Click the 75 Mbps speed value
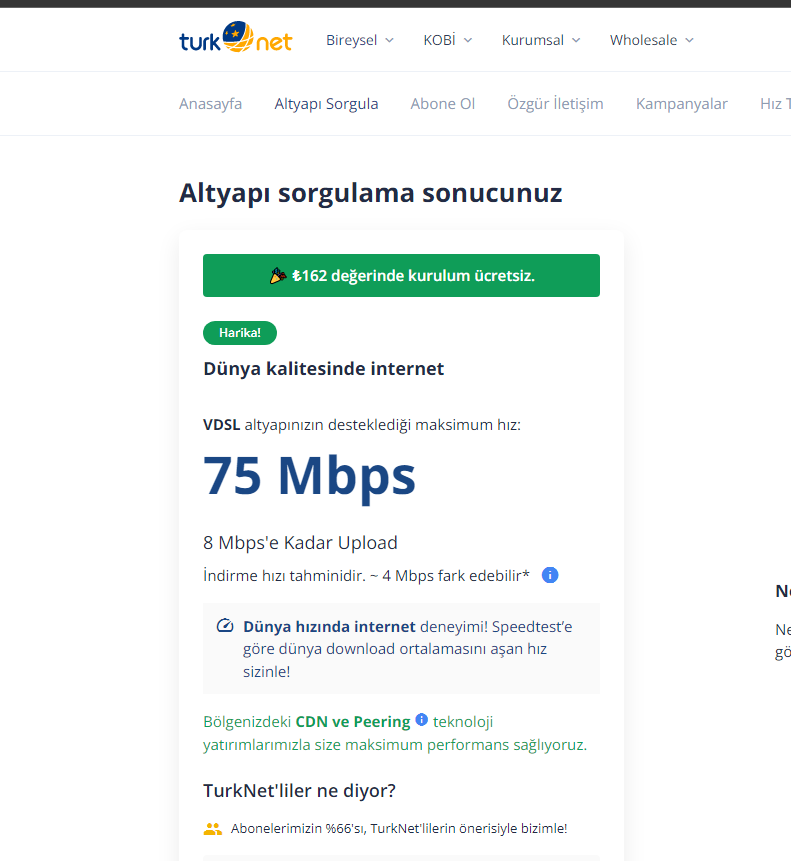The height and width of the screenshot is (861, 791). (310, 477)
